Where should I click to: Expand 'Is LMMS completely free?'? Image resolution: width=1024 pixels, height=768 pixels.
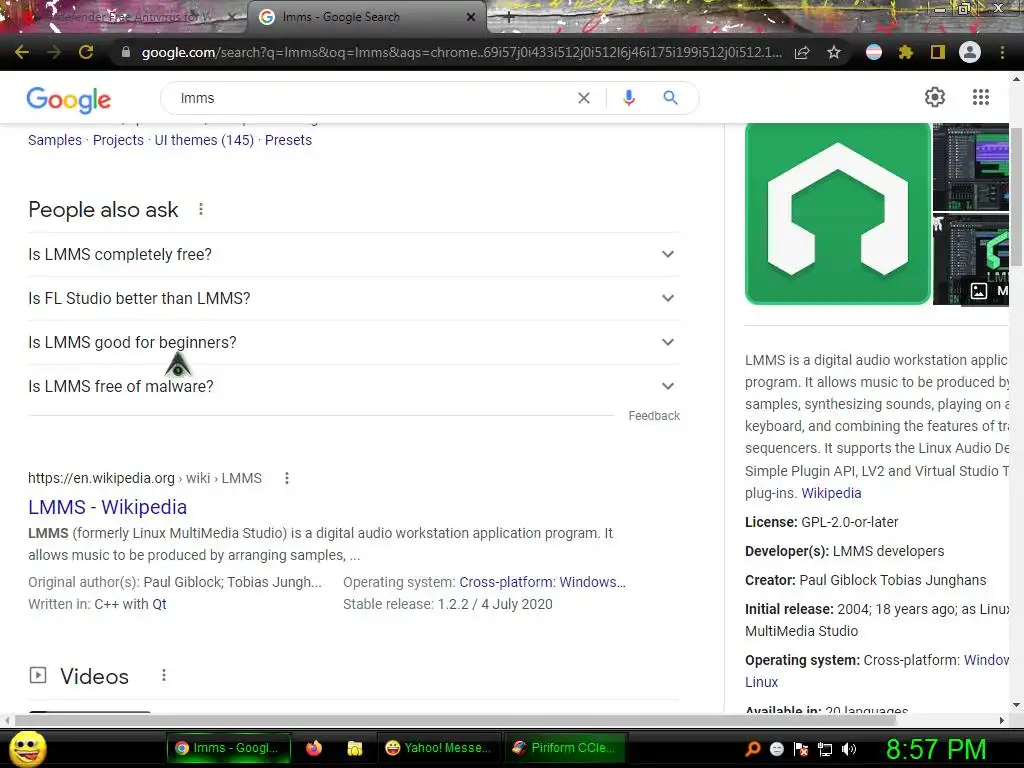pos(354,254)
